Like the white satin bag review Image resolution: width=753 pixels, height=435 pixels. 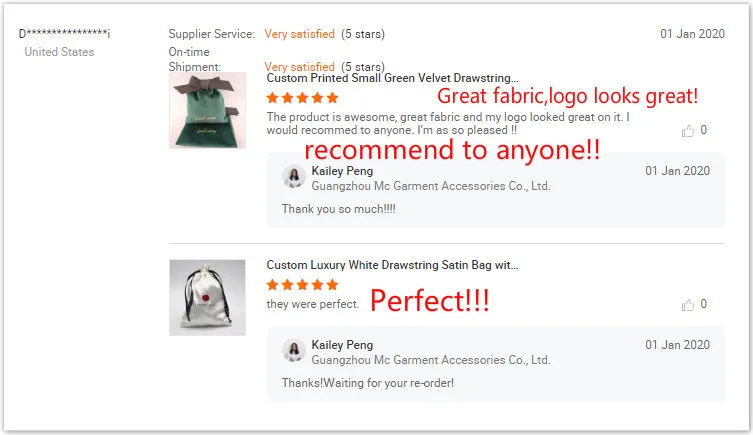(688, 305)
